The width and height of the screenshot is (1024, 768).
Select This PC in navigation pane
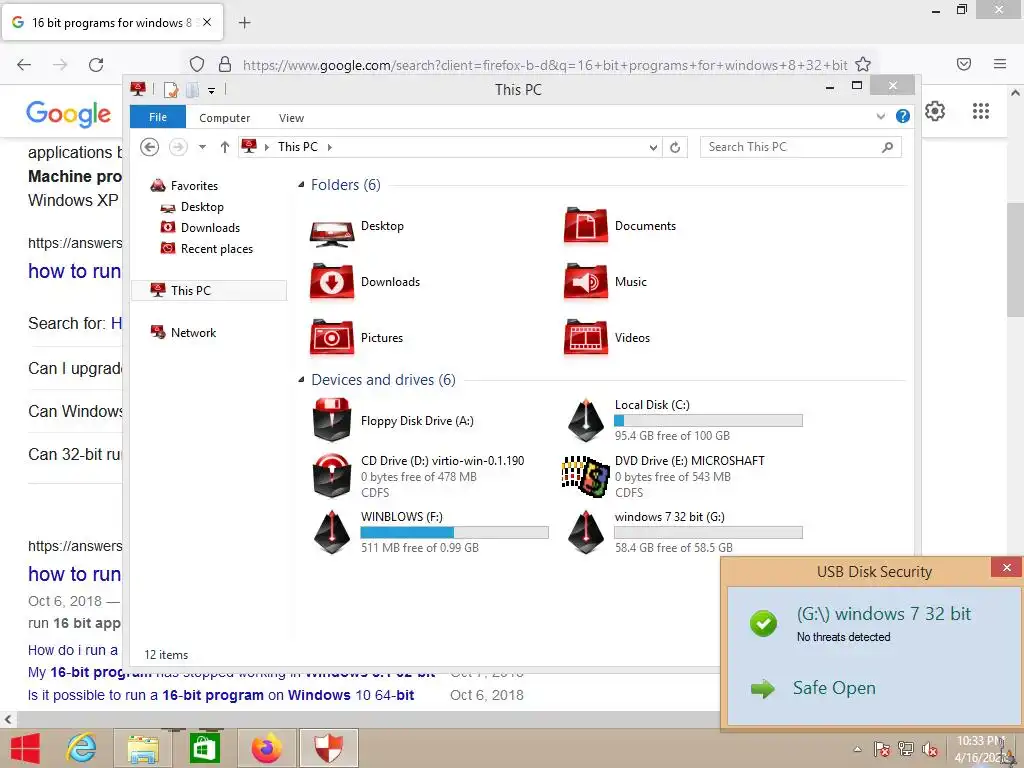coord(209,291)
